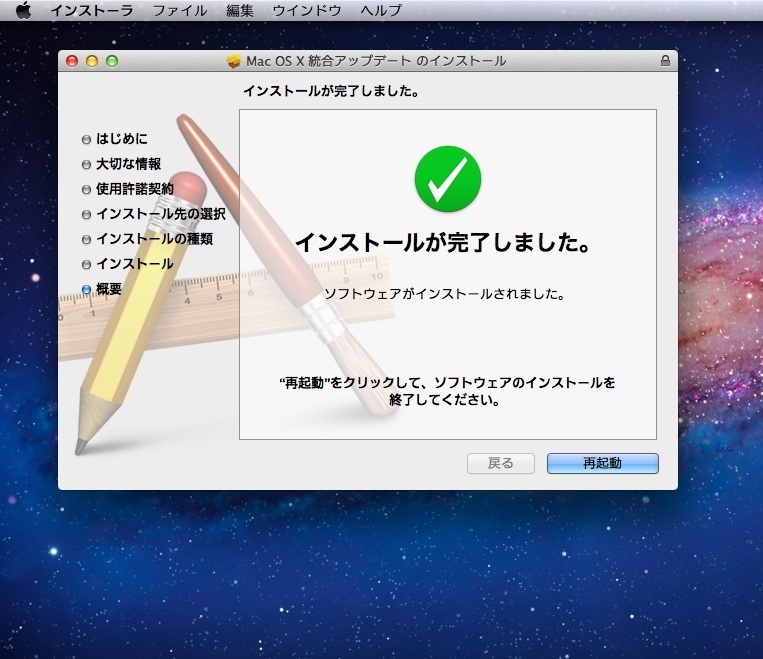The image size is (763, 659).
Task: Click the small インストールが完了しました。 header above pane
Action: coord(331,91)
